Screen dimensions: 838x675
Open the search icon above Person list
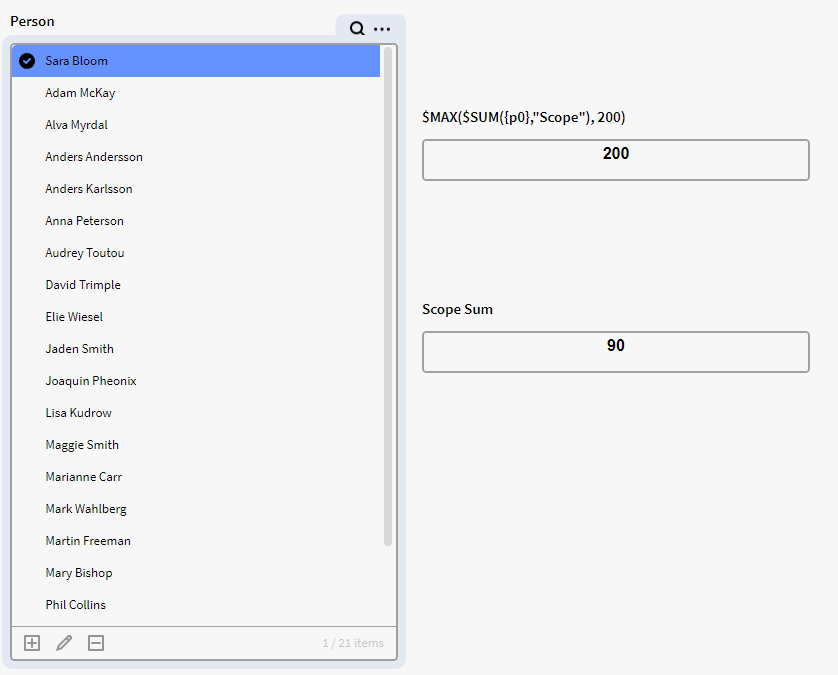357,29
